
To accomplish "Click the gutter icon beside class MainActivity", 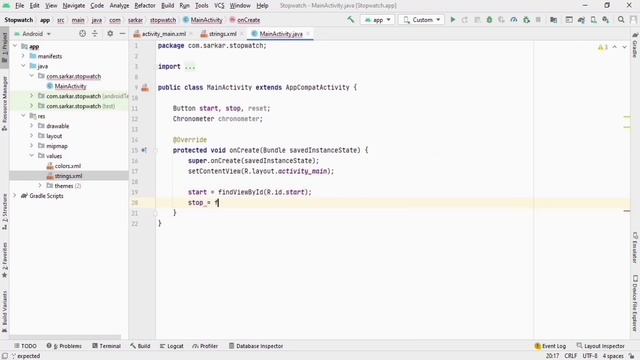I will pos(145,87).
